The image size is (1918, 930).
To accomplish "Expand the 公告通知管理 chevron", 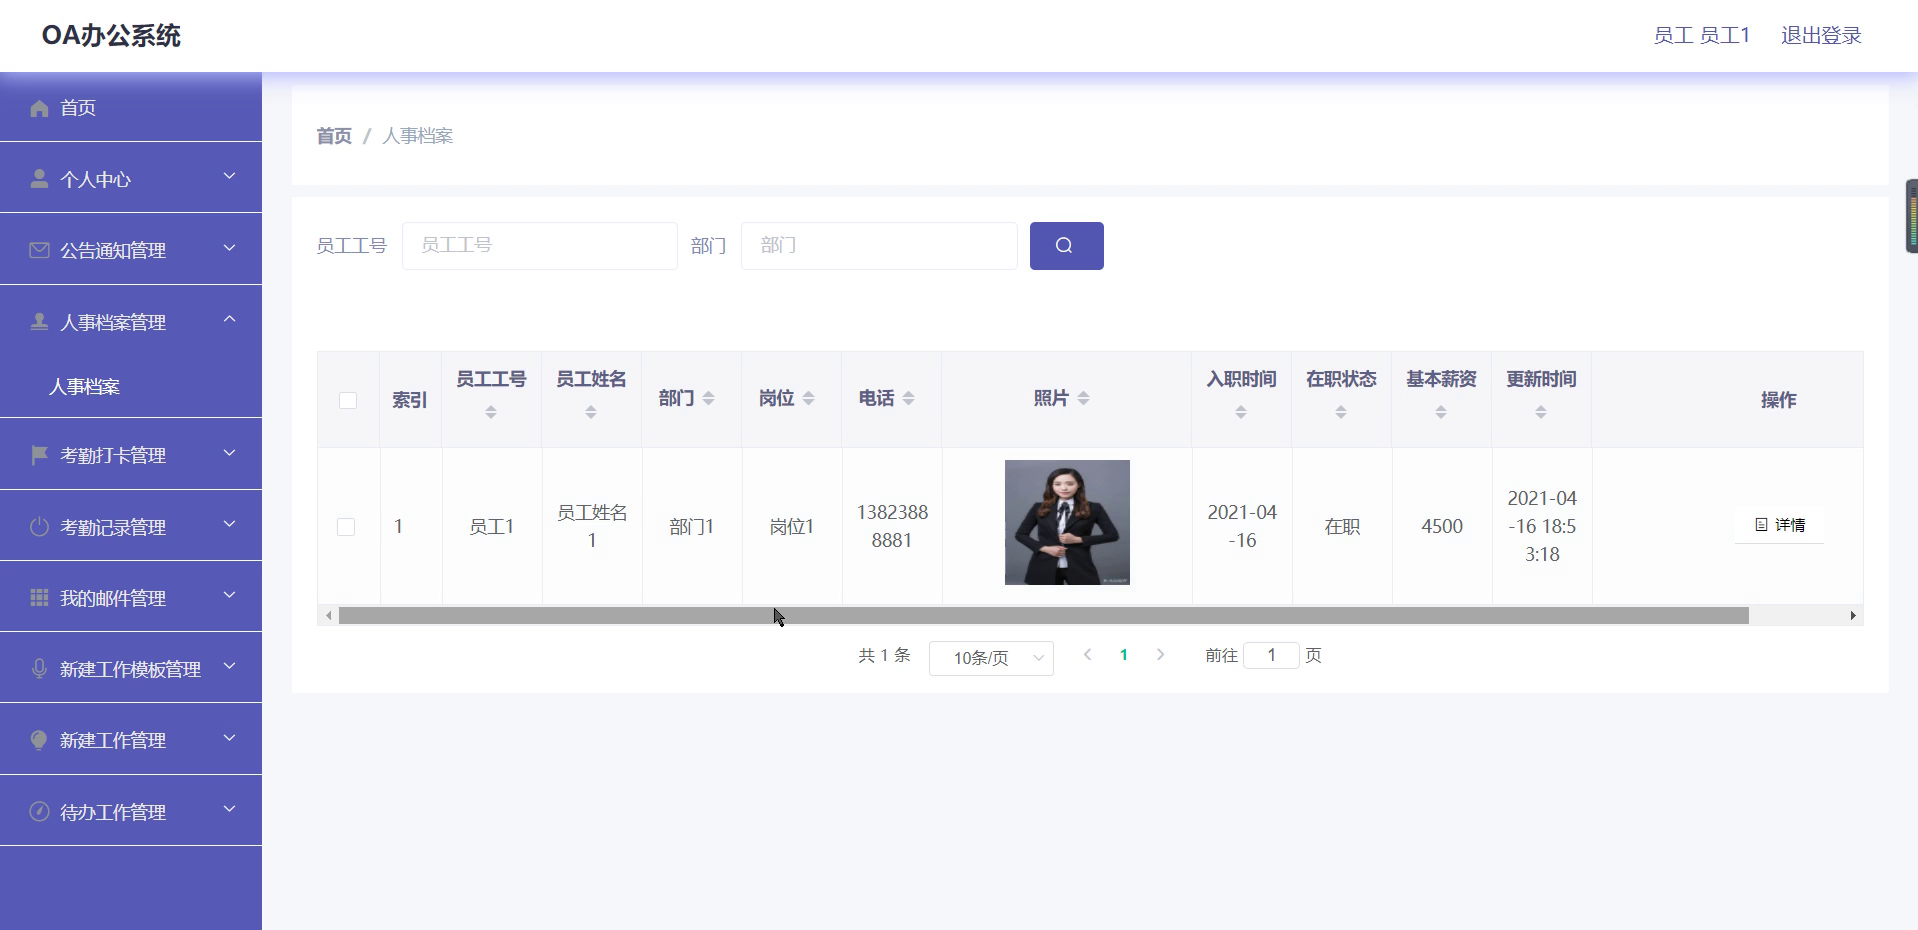I will 229,247.
